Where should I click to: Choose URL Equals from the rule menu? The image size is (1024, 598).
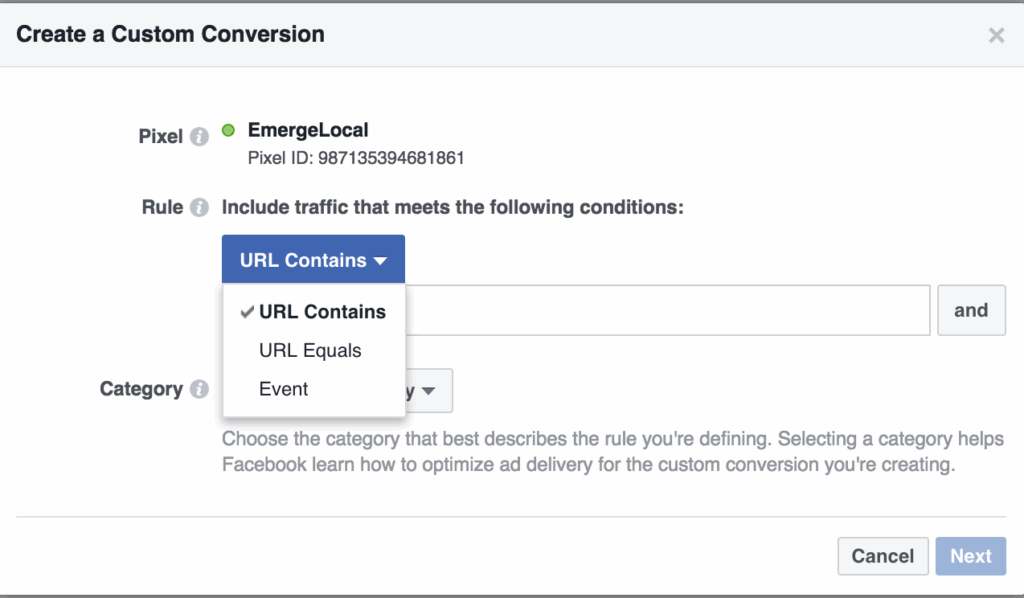point(310,351)
